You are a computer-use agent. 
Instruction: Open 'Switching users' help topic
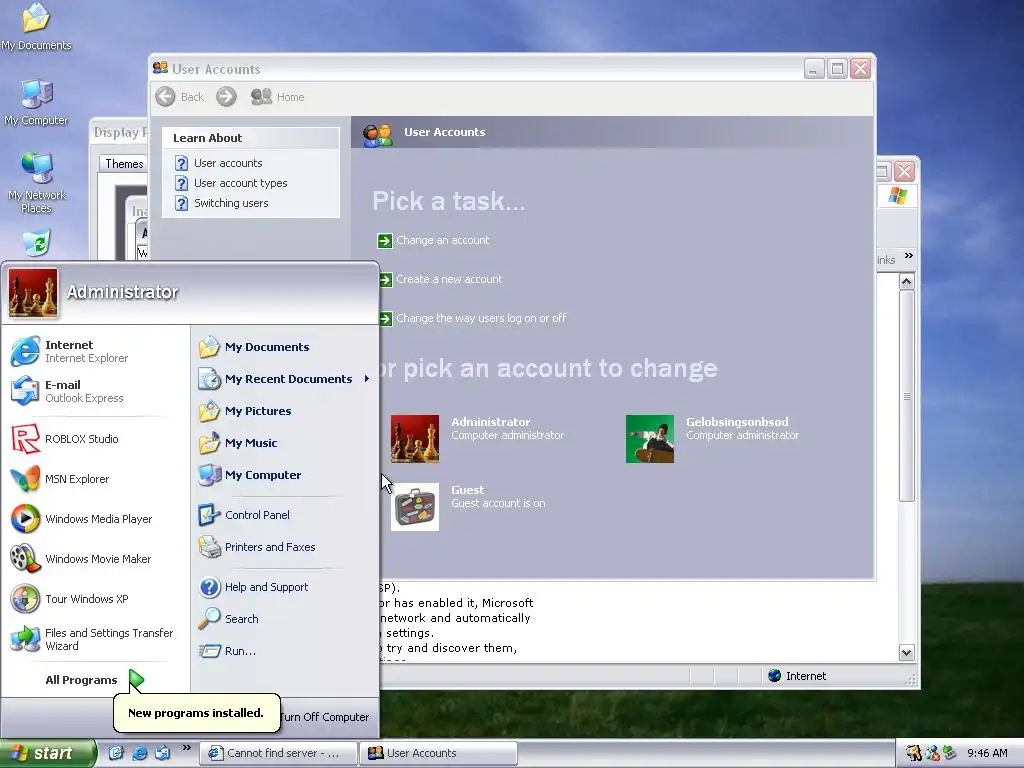coord(221,203)
